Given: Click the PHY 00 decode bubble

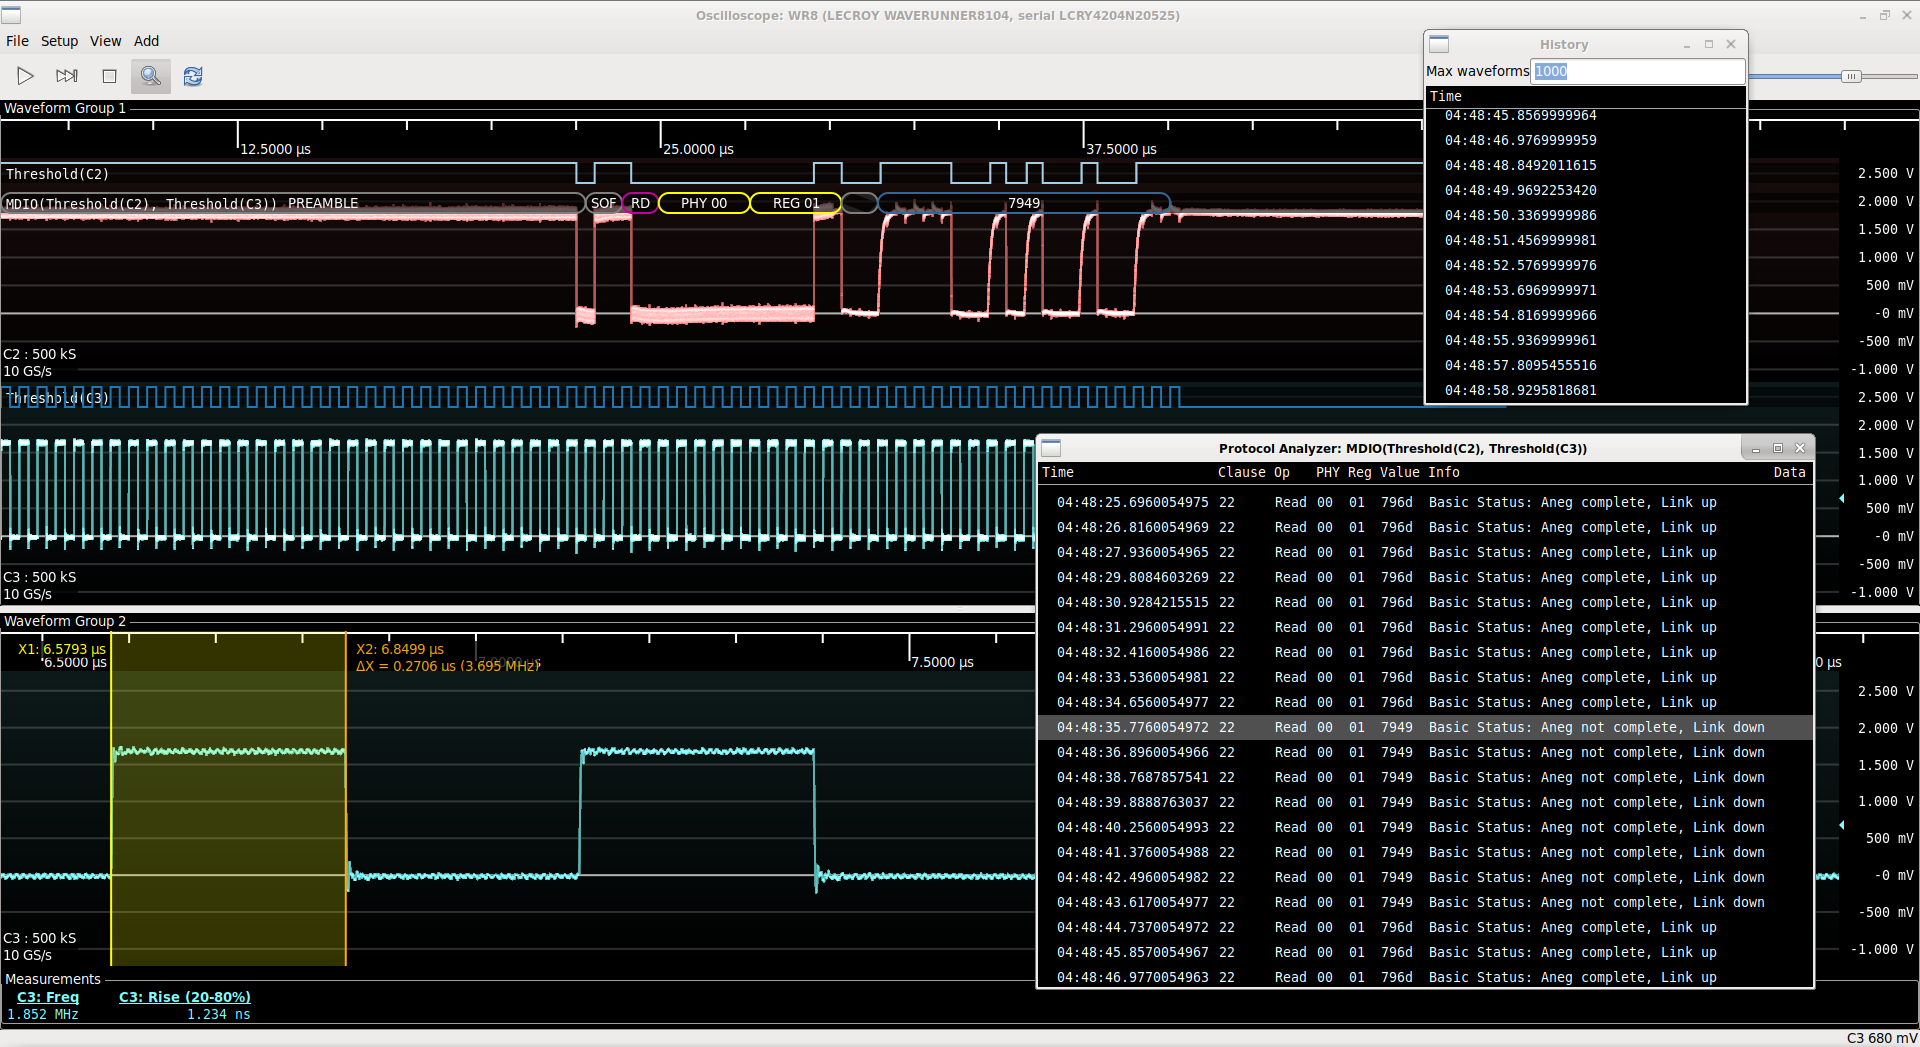Looking at the screenshot, I should (x=704, y=203).
